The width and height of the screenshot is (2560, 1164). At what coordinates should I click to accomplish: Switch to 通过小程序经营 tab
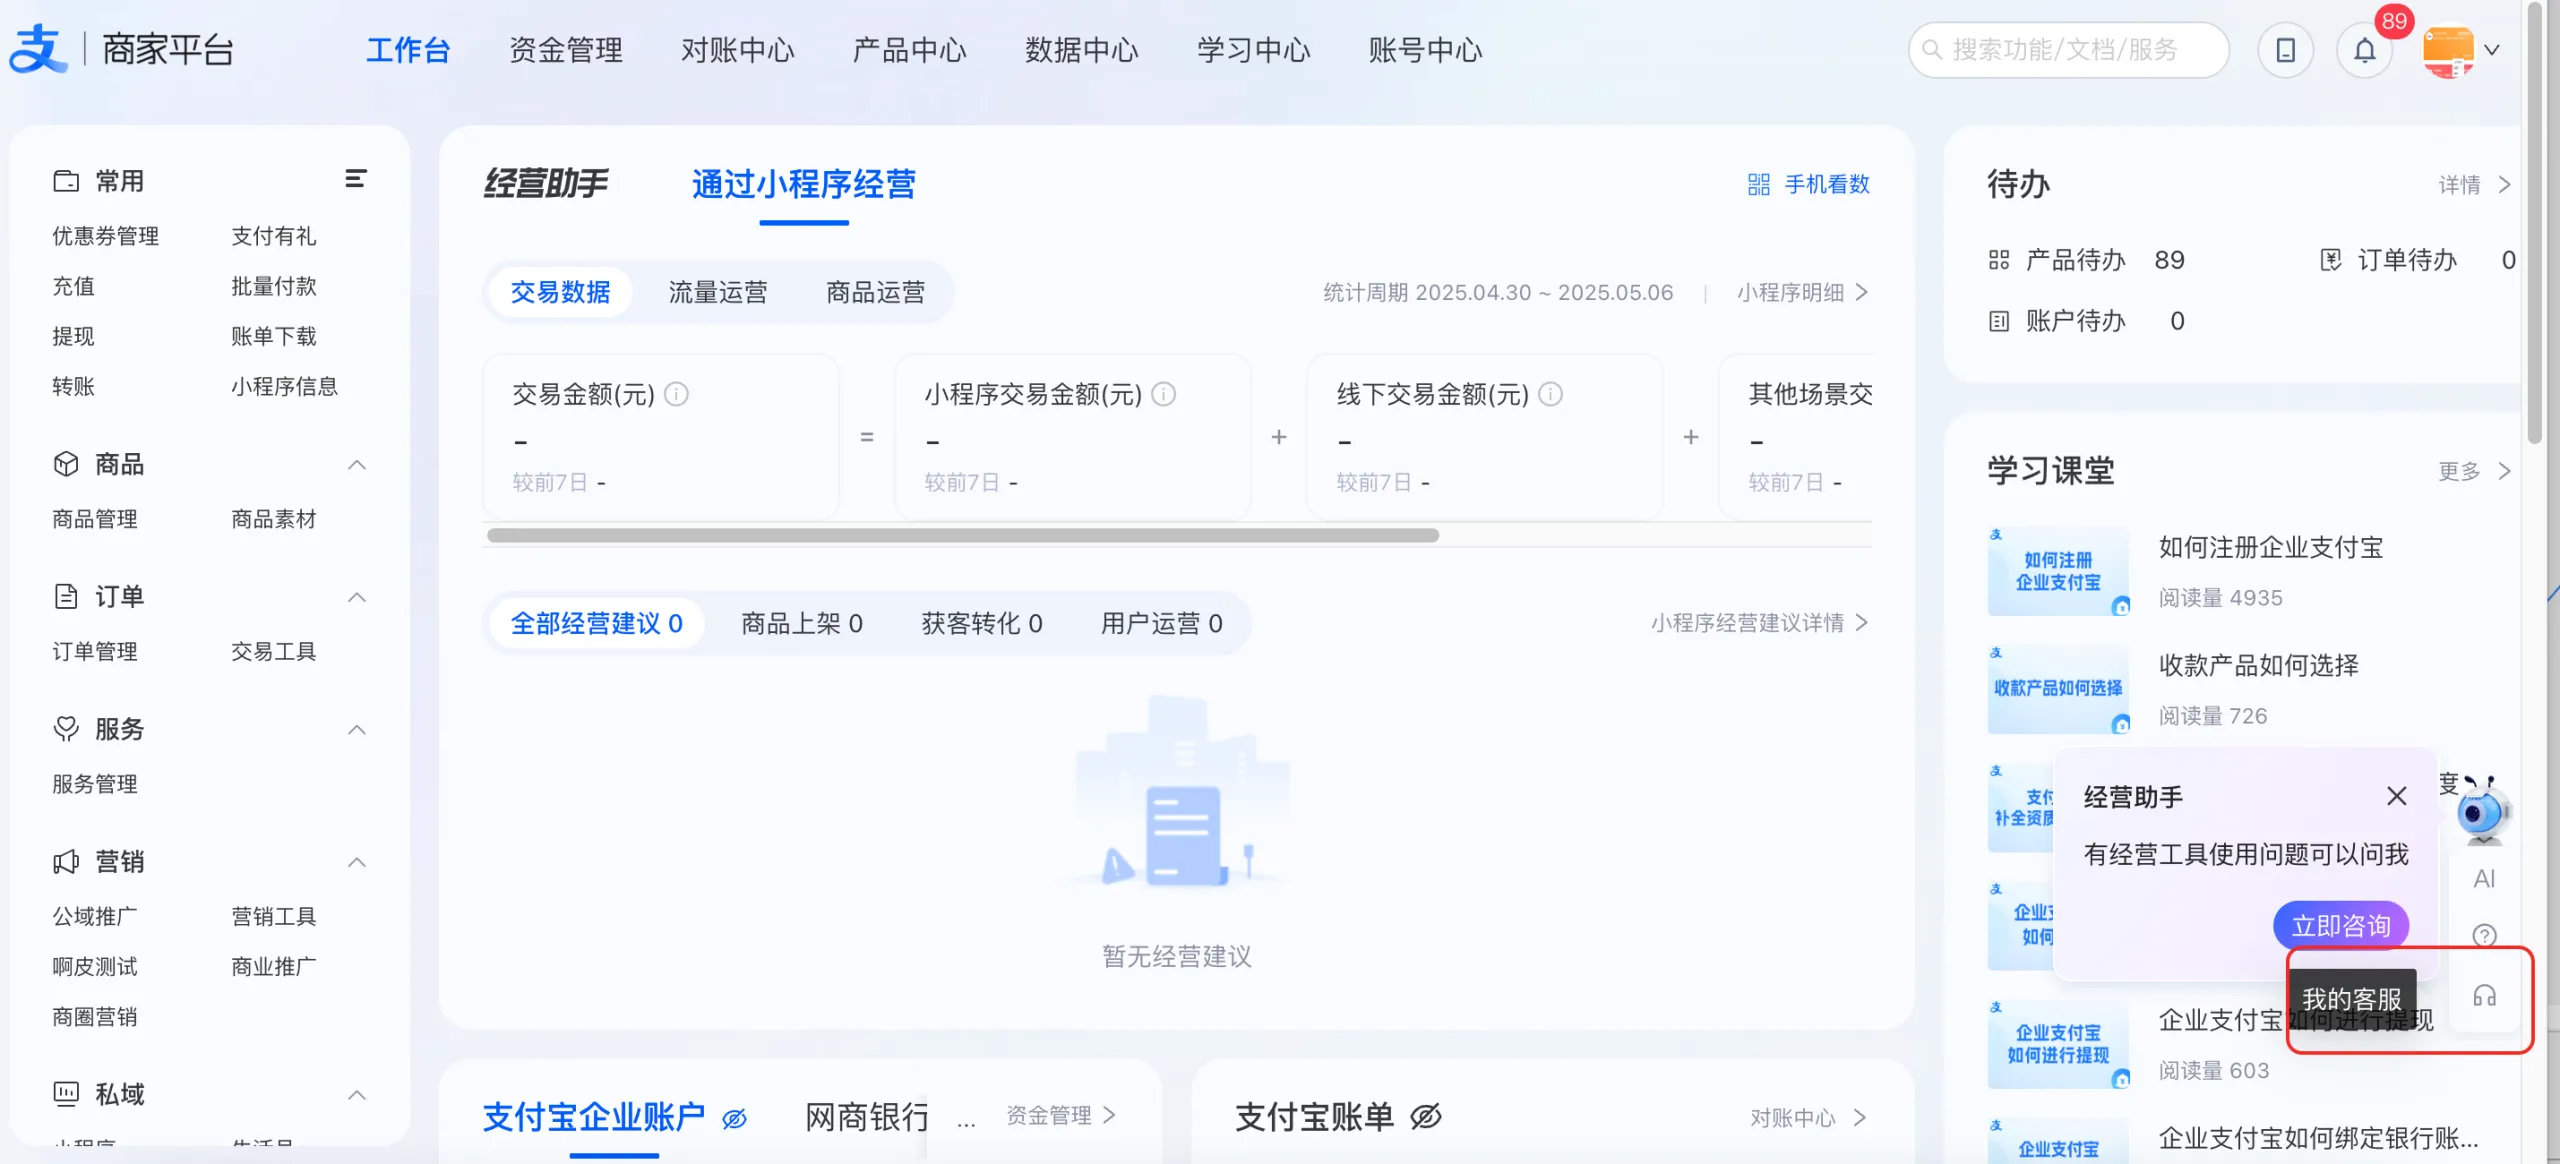tap(803, 184)
